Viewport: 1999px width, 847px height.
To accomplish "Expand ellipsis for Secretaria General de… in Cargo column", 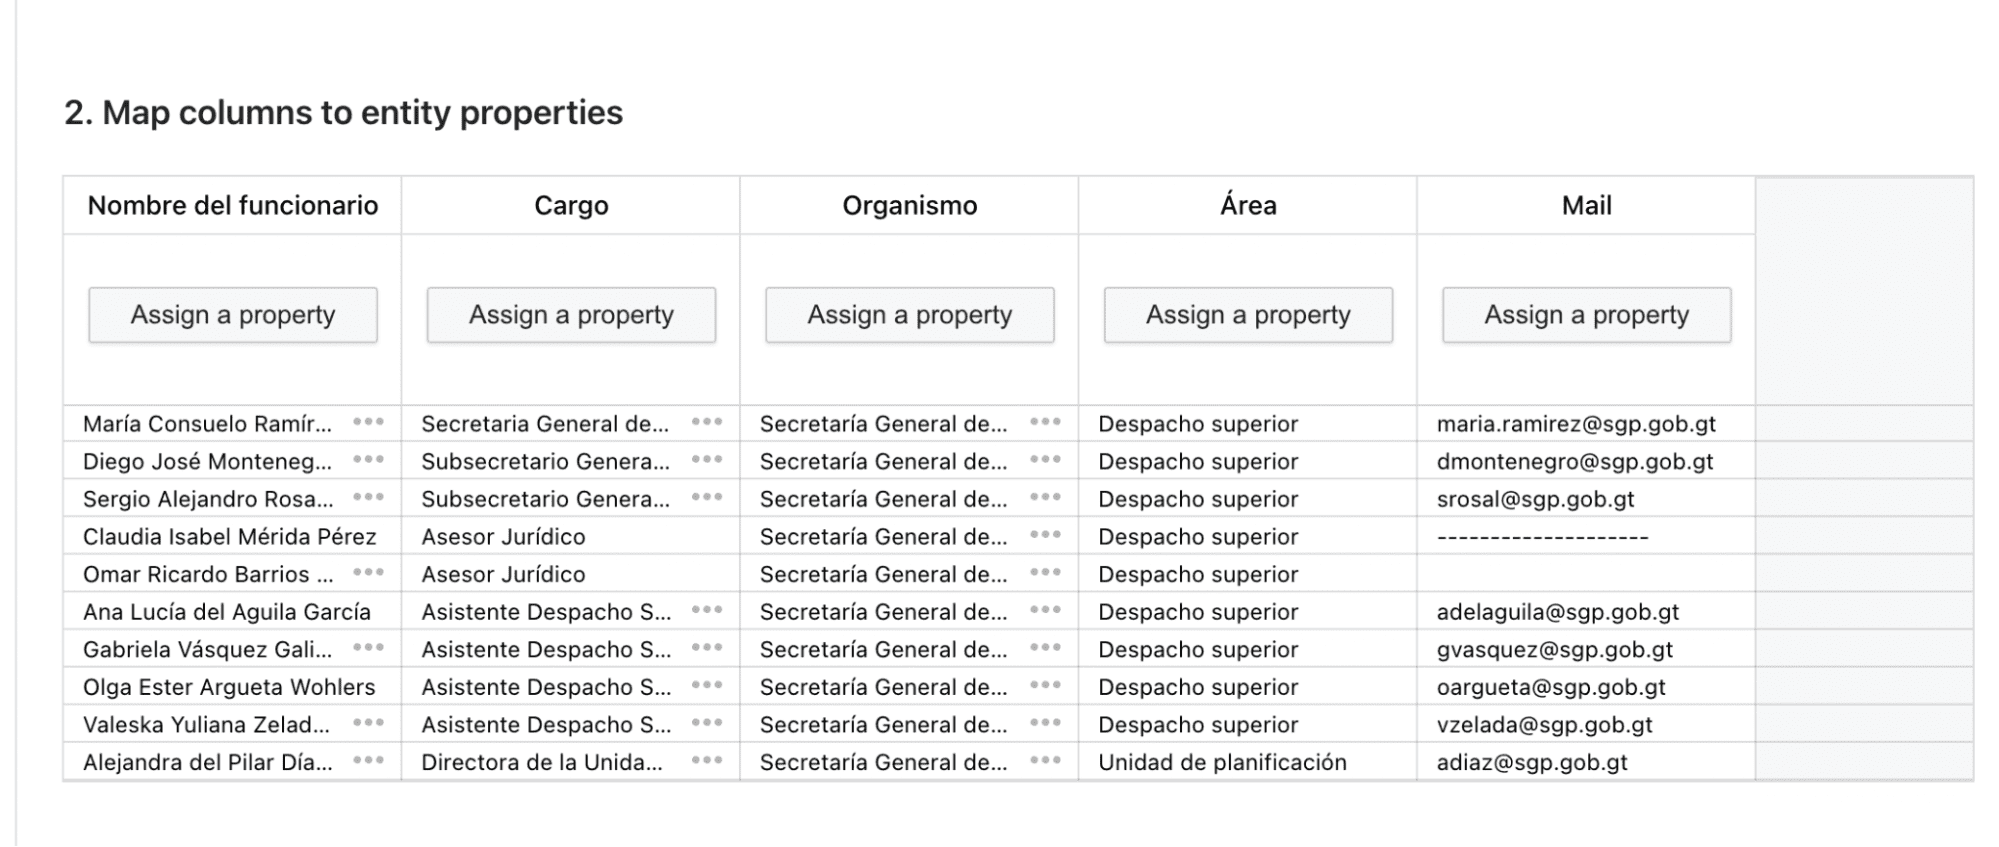I will pos(707,422).
